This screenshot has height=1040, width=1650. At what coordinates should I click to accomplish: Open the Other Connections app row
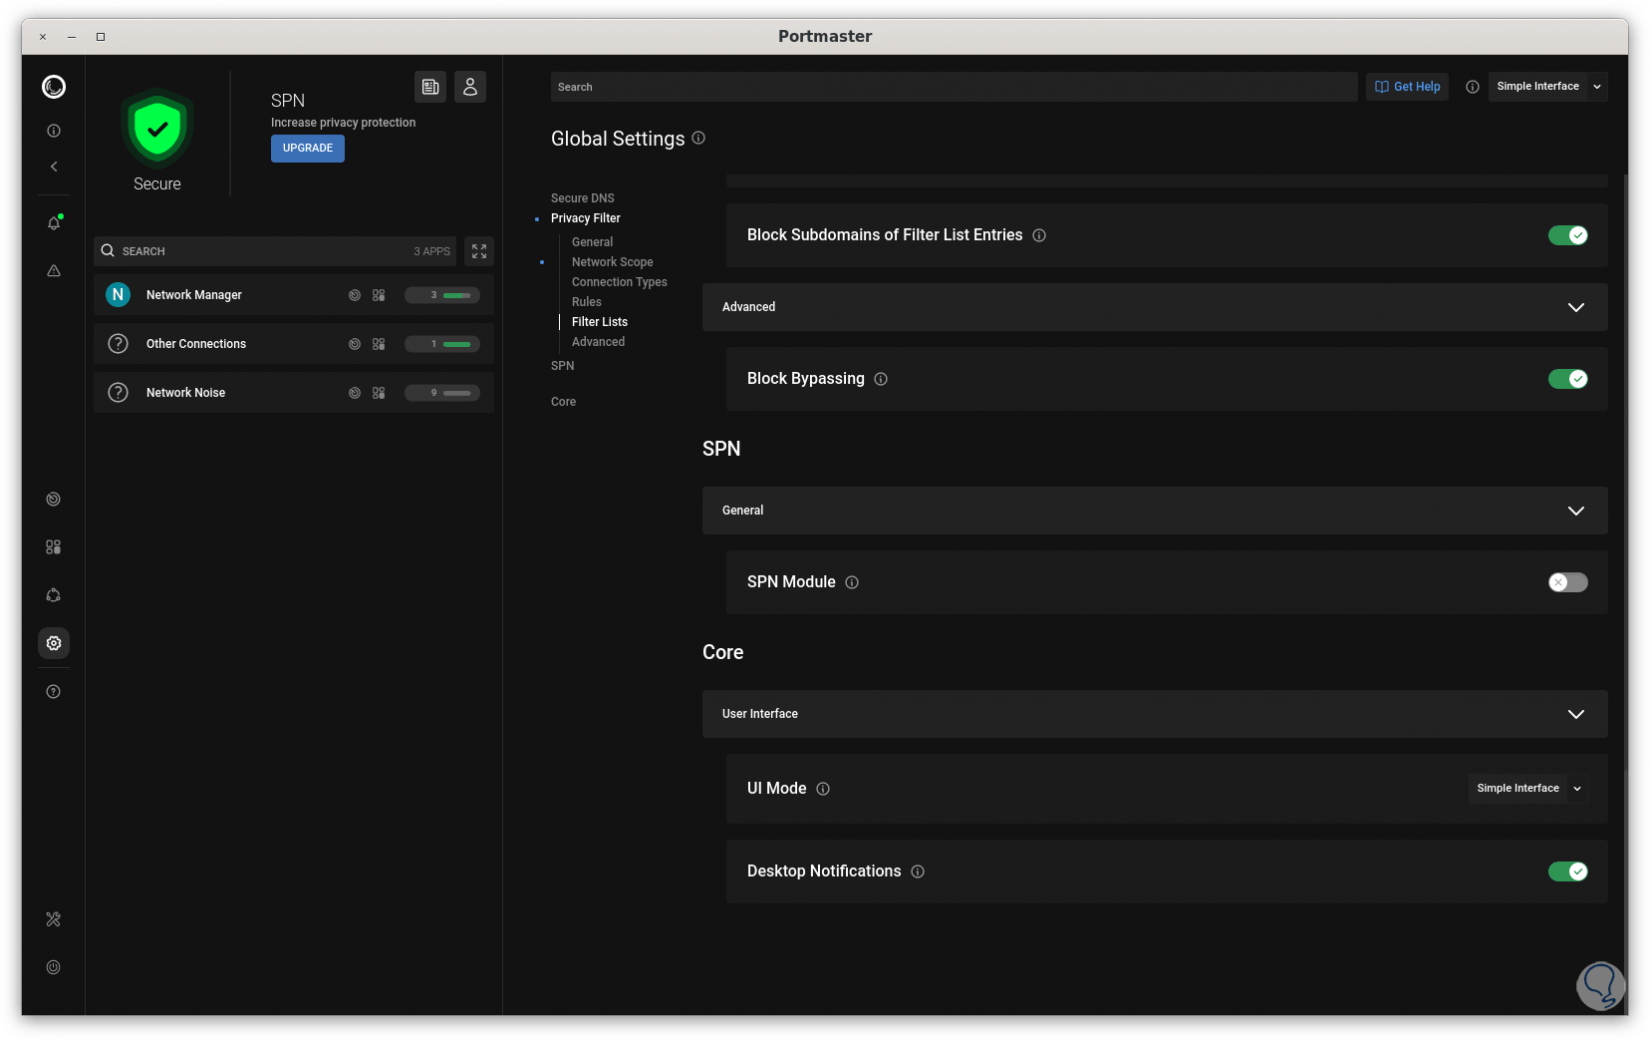tap(294, 344)
